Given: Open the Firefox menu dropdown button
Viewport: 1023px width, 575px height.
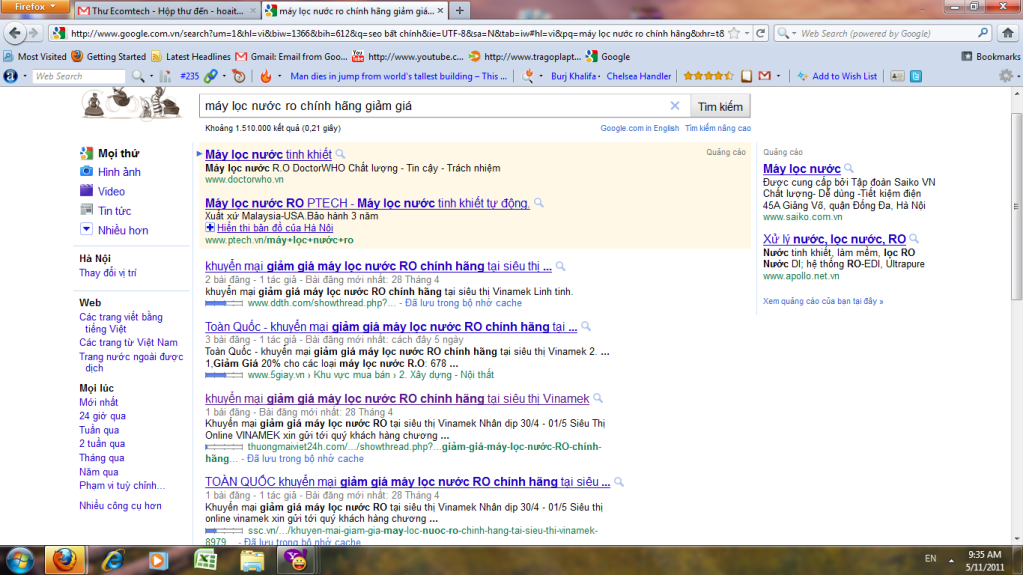Looking at the screenshot, I should [35, 7].
